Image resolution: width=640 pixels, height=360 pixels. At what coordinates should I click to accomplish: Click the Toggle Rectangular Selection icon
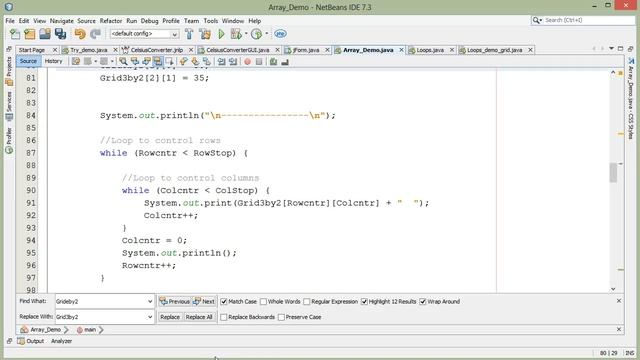pyautogui.click(x=169, y=62)
